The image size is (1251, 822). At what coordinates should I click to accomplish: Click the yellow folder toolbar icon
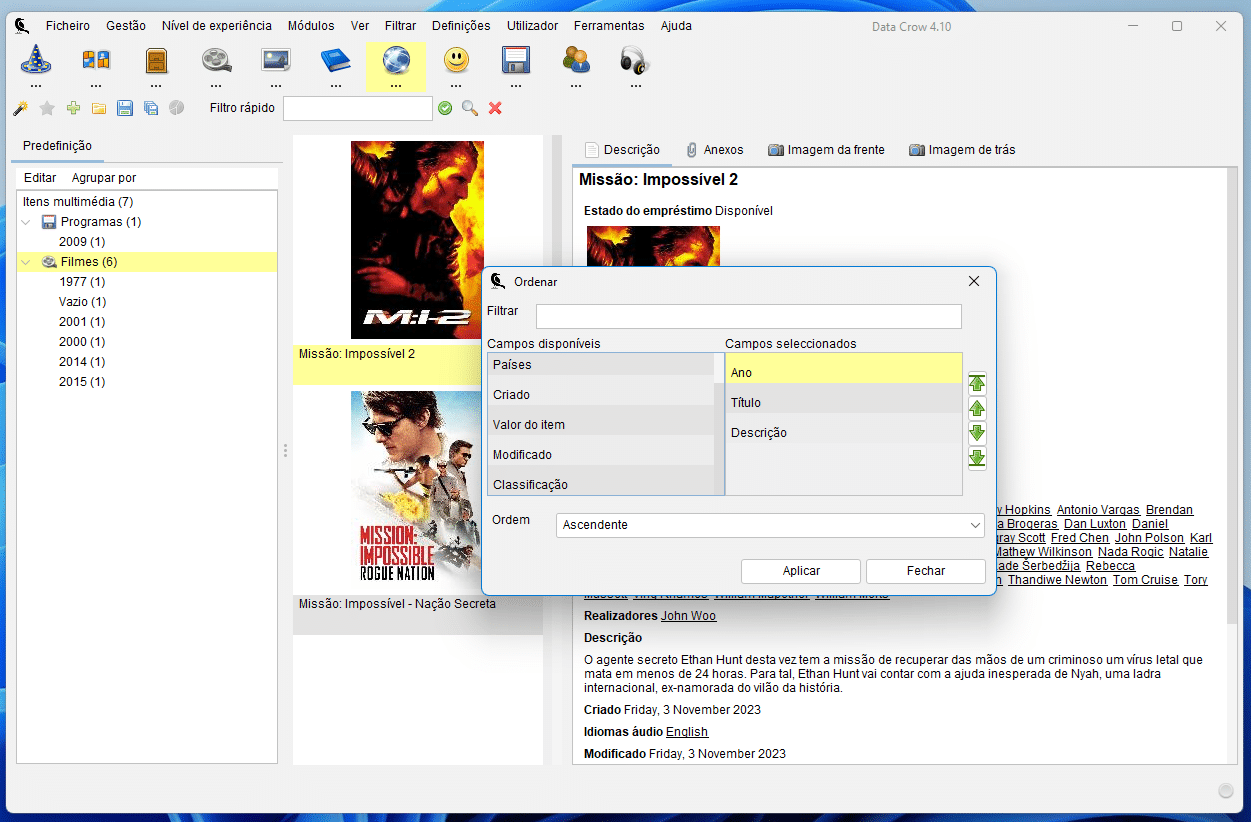click(x=99, y=108)
